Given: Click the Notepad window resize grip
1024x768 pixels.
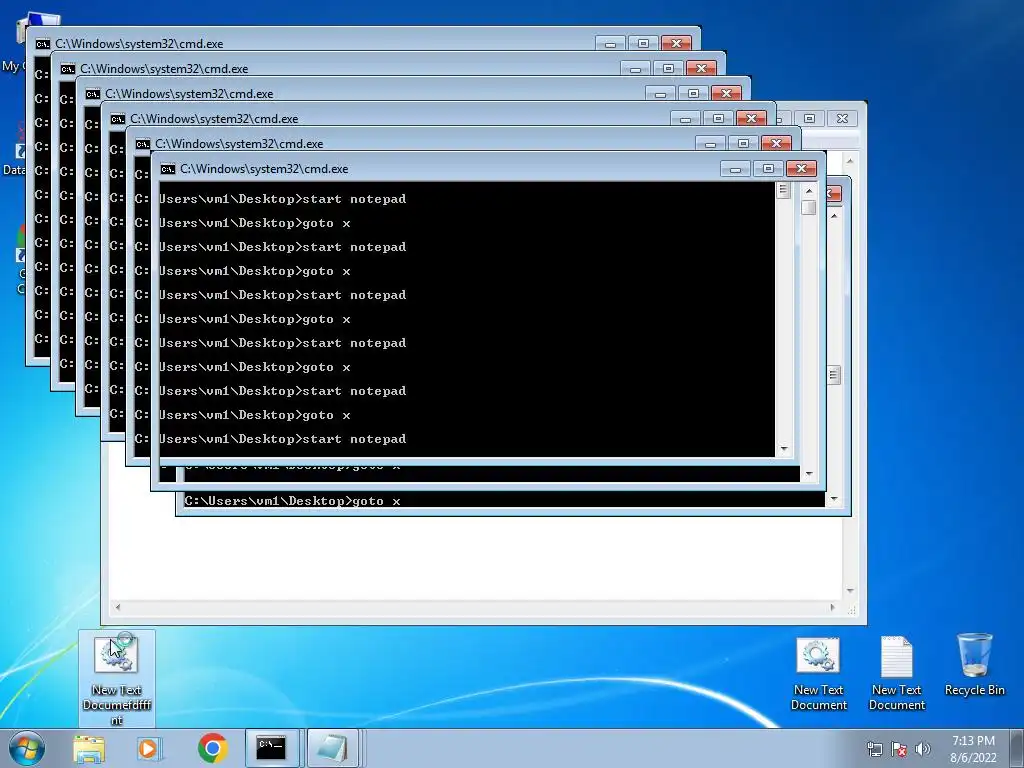Looking at the screenshot, I should [851, 609].
